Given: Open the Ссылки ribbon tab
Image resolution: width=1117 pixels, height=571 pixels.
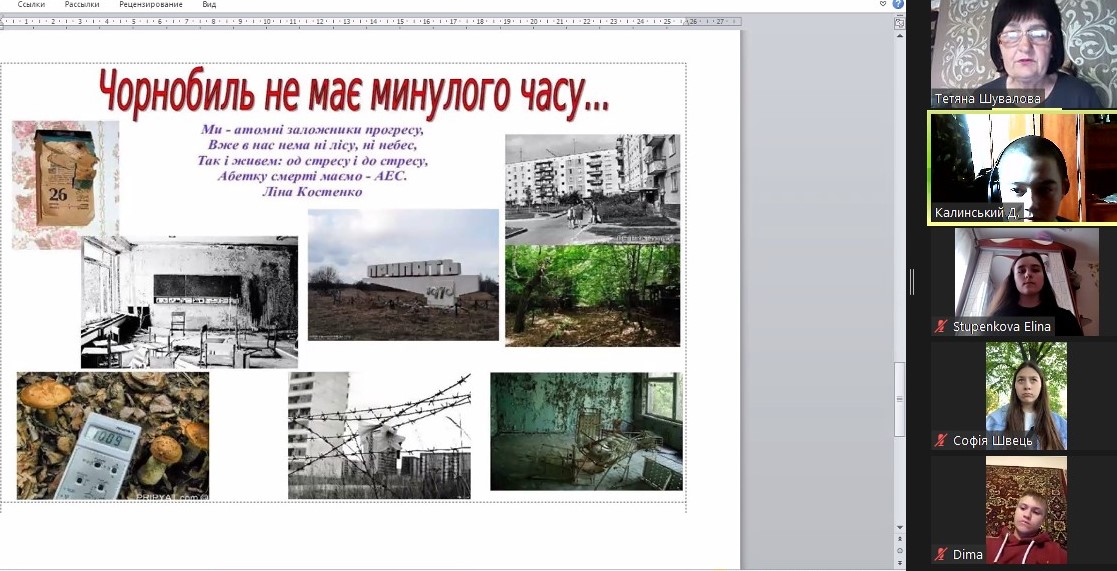Looking at the screenshot, I should [x=31, y=5].
